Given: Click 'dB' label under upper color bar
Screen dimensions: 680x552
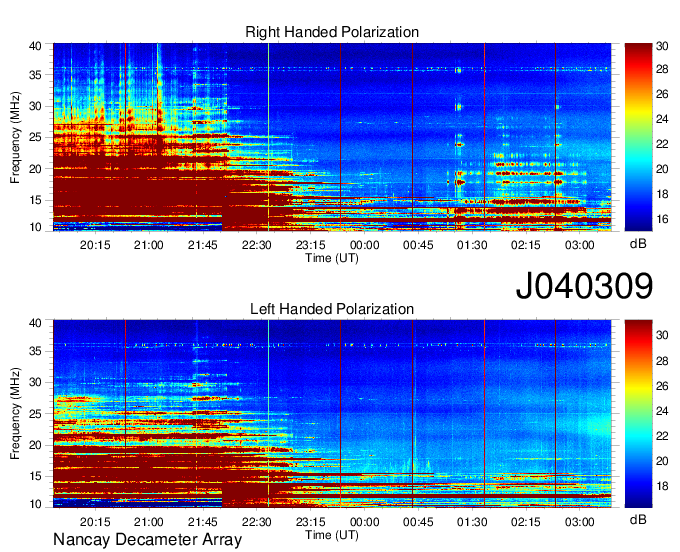Looking at the screenshot, I should tap(638, 244).
